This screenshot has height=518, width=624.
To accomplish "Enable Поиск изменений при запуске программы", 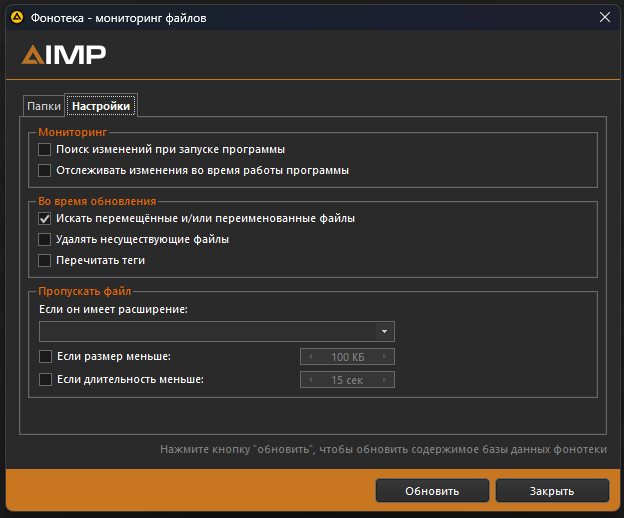I will pyautogui.click(x=44, y=149).
